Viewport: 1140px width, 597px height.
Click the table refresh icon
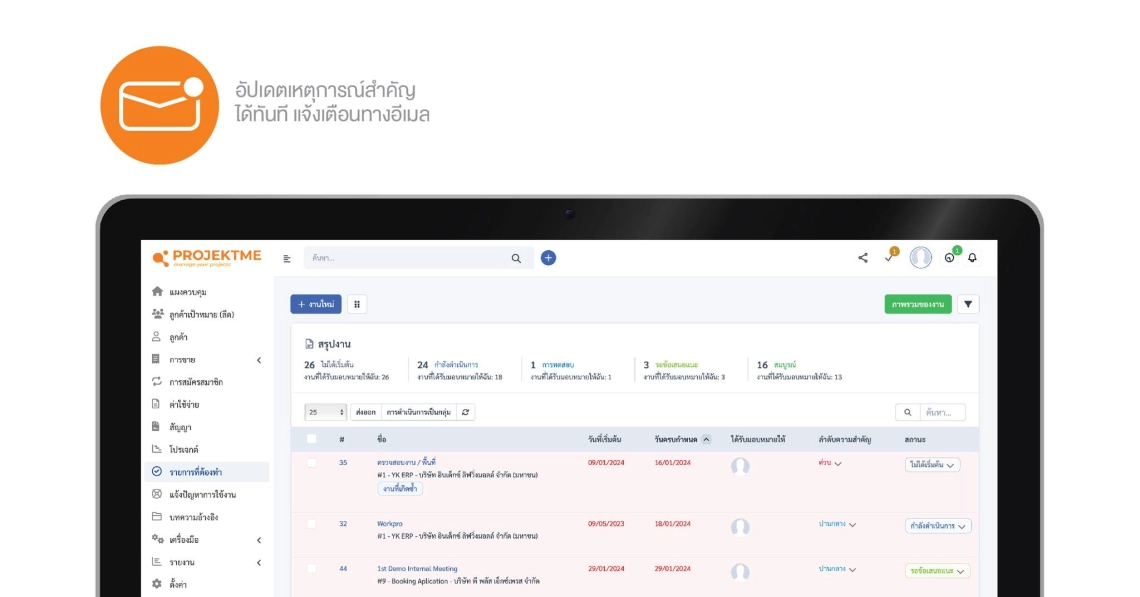pyautogui.click(x=465, y=412)
